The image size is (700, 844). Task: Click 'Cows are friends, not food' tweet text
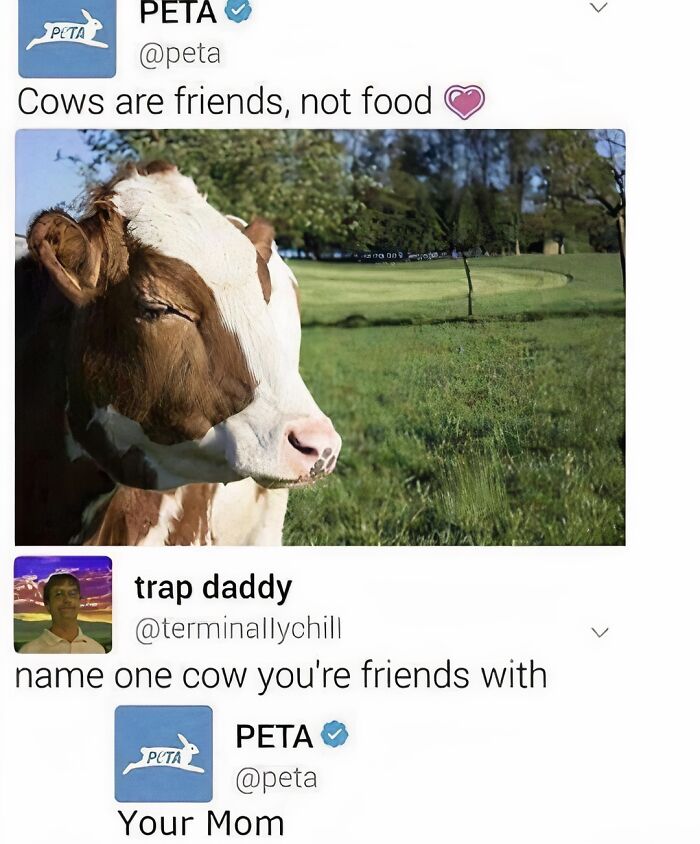[x=225, y=101]
